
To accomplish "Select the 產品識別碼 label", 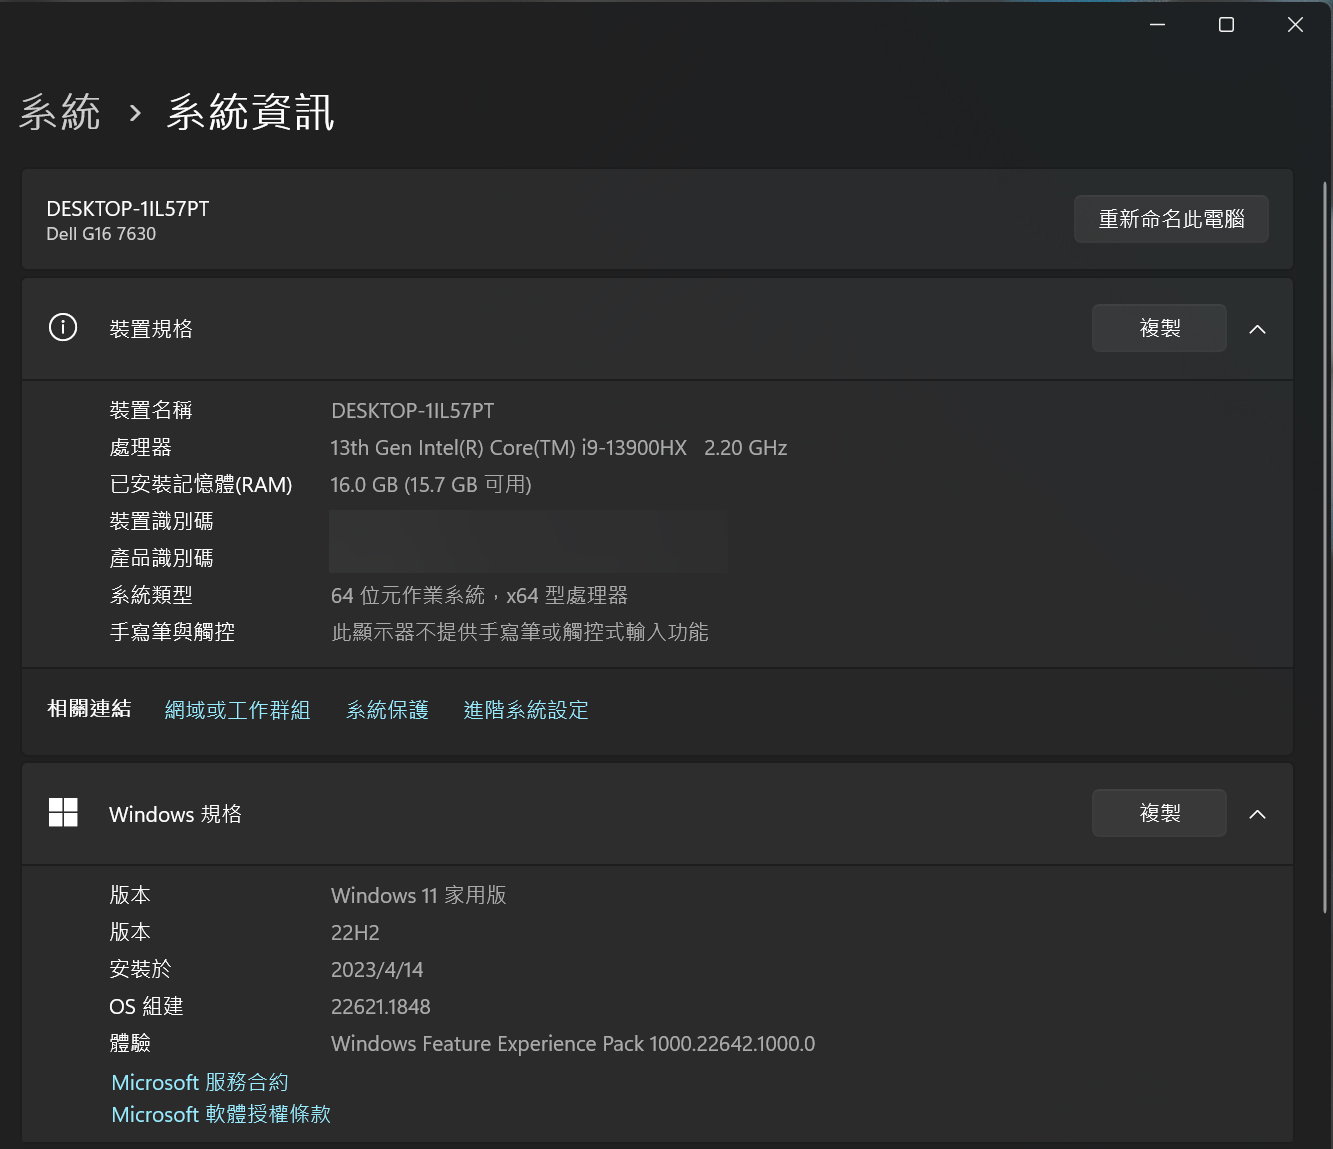I will pyautogui.click(x=161, y=558).
